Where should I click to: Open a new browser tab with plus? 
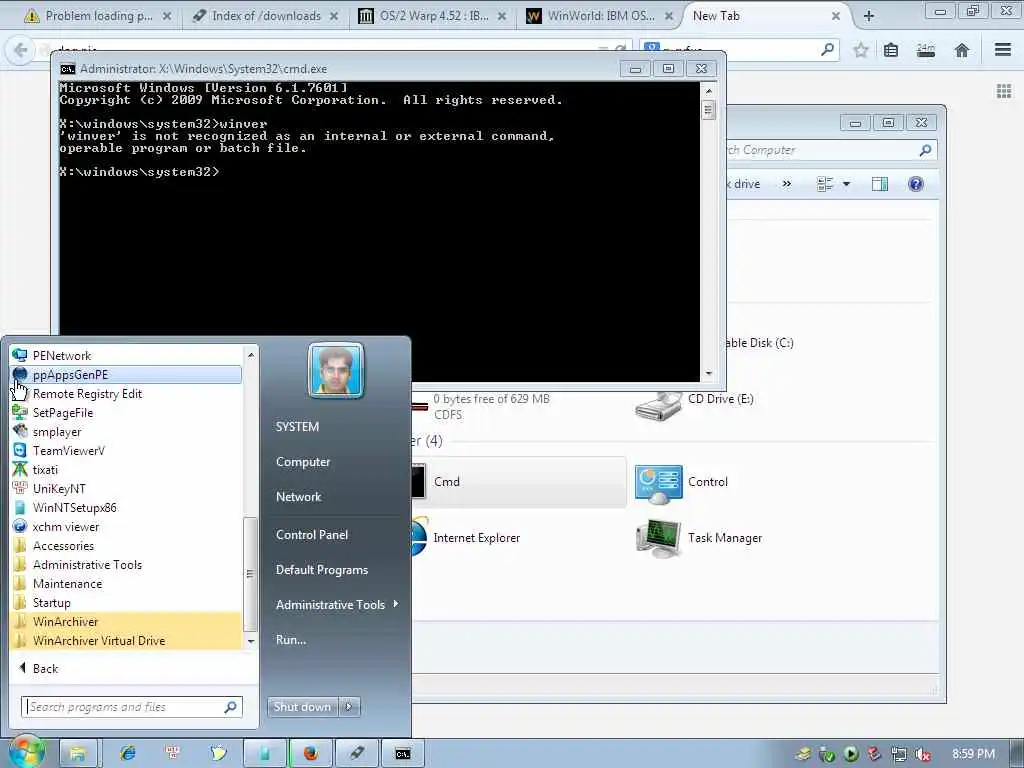(869, 16)
